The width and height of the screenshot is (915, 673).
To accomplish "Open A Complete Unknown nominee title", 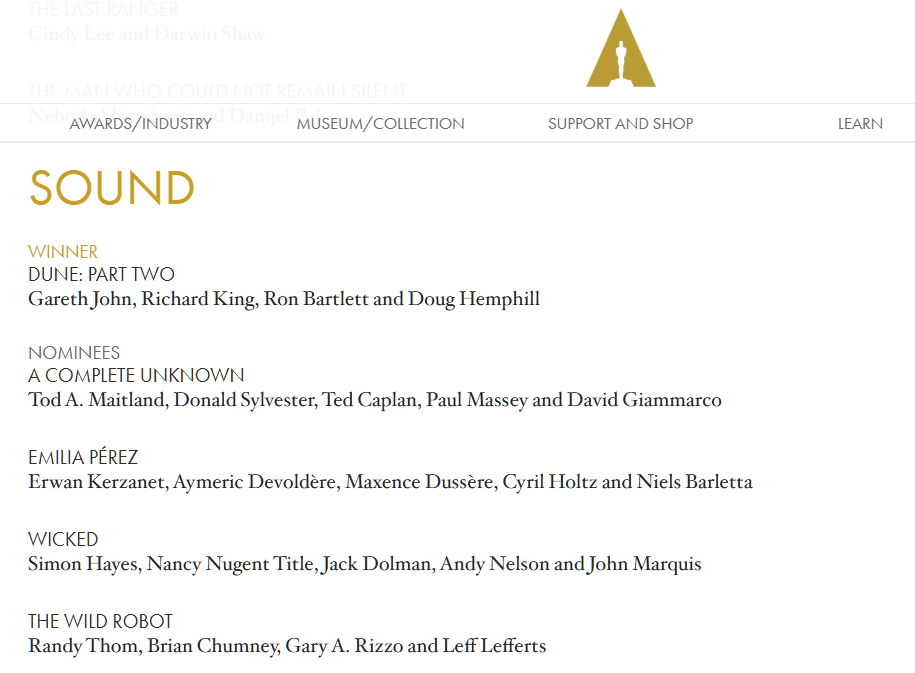I will (136, 376).
